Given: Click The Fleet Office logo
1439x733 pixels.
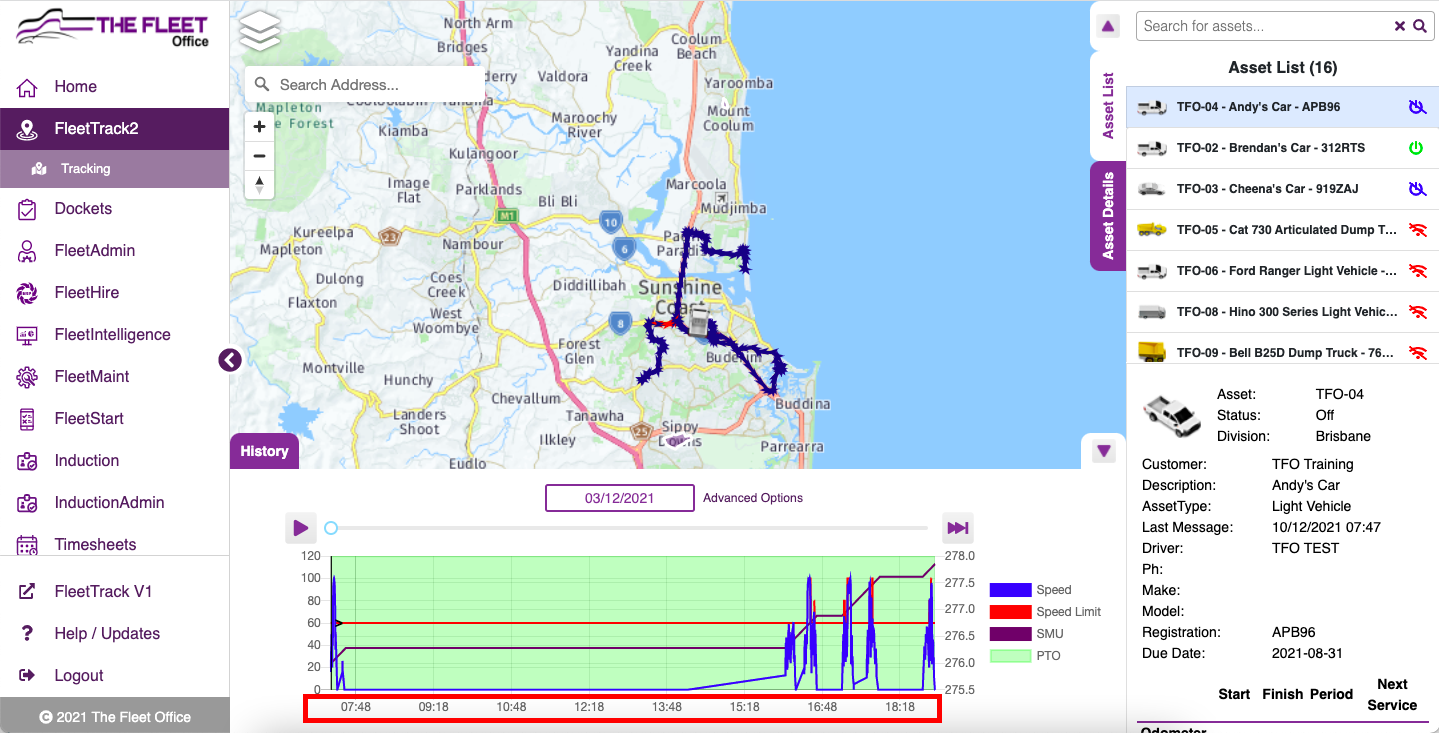Looking at the screenshot, I should (113, 28).
